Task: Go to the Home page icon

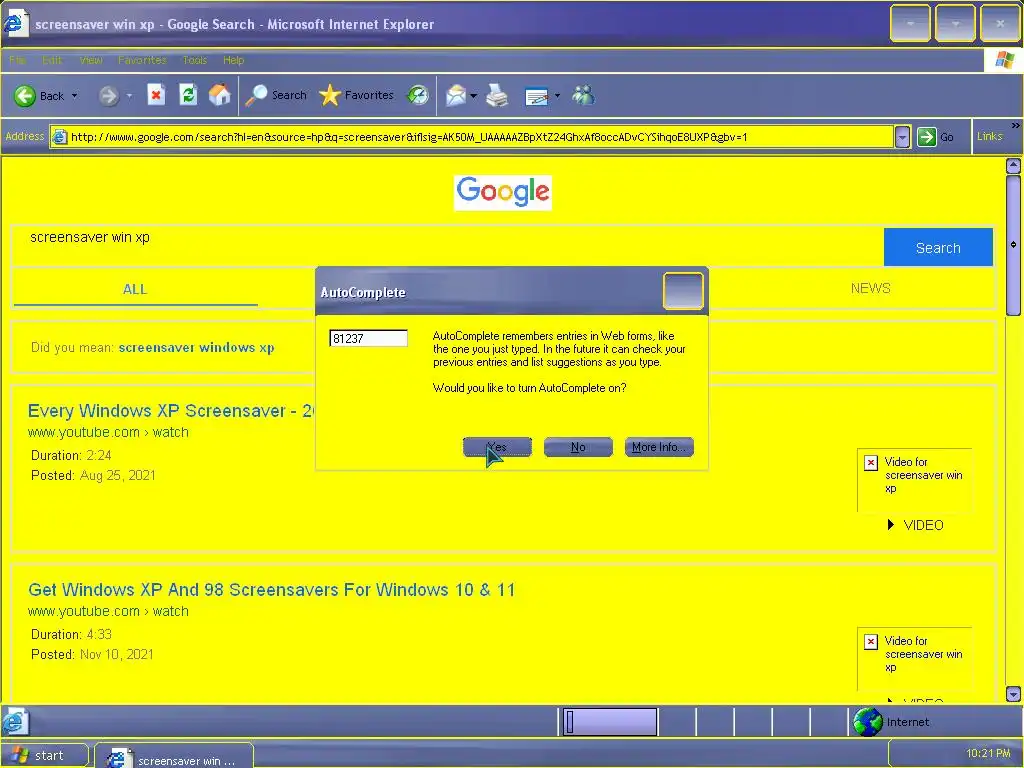Action: coord(219,95)
